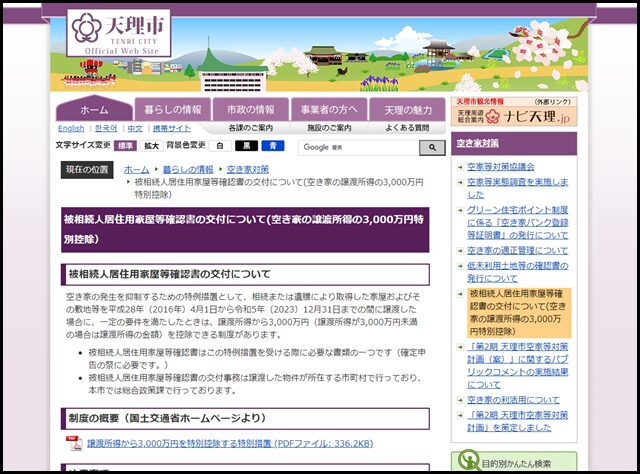Open 計画を策定しました sidebar link
640x474 pixels.
click(x=518, y=421)
